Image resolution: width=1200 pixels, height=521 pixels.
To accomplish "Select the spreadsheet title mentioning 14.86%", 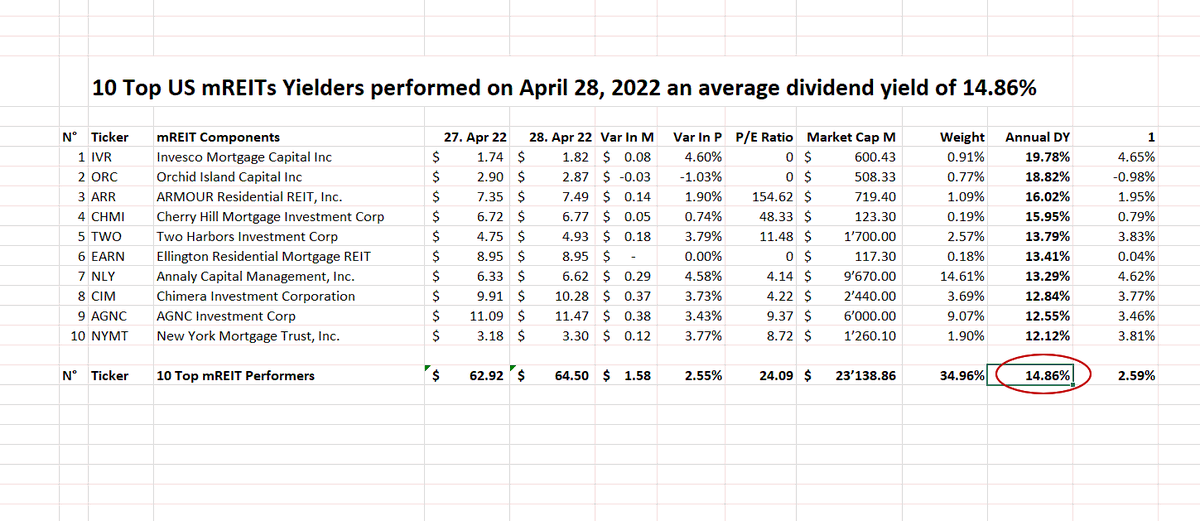I will pyautogui.click(x=563, y=88).
